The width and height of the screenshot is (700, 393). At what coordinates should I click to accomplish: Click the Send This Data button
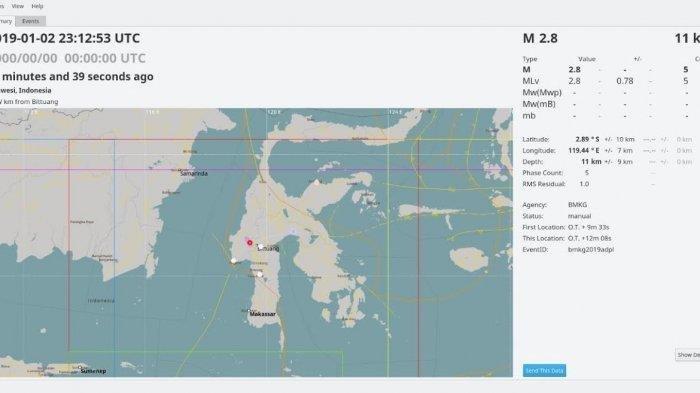pos(544,370)
